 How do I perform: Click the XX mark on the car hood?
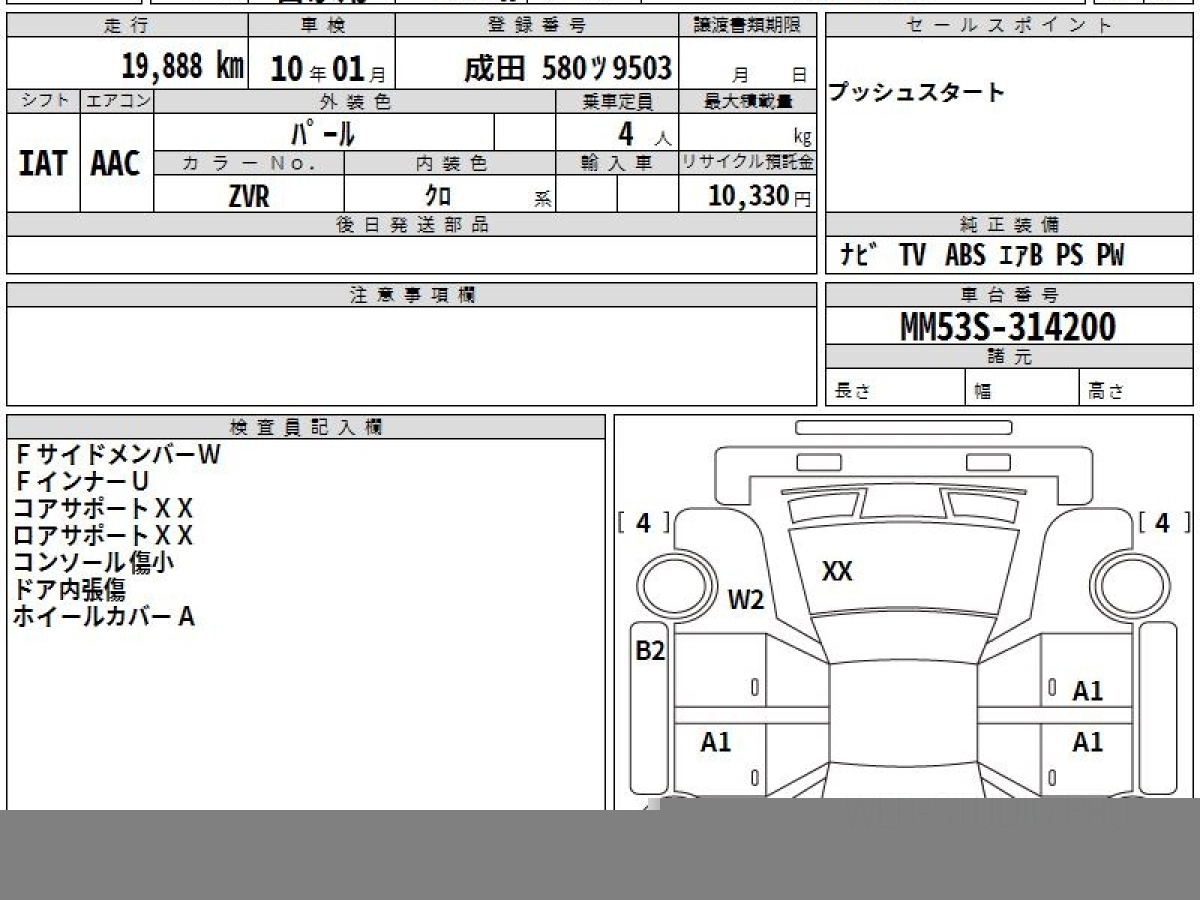(x=837, y=572)
